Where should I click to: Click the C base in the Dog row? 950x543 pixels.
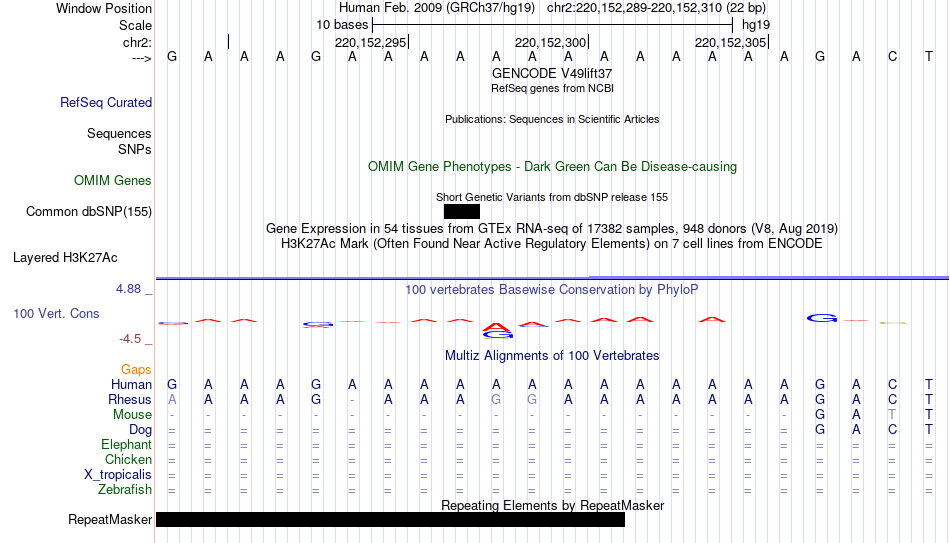(892, 430)
